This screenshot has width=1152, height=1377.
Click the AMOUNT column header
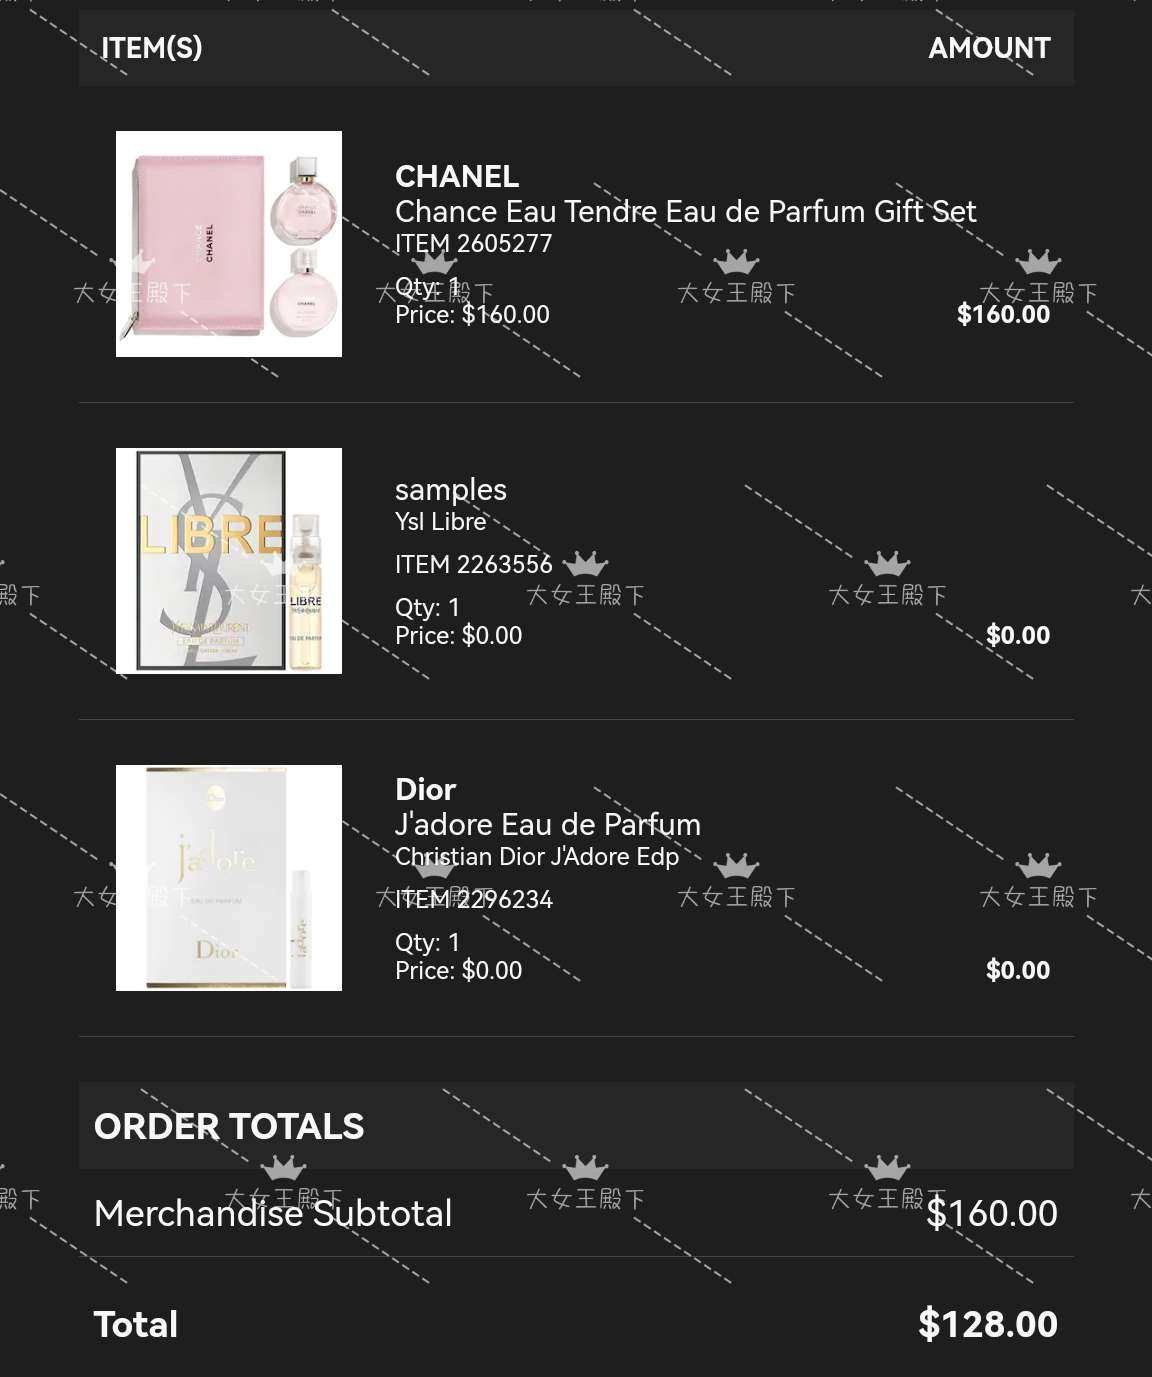point(989,48)
